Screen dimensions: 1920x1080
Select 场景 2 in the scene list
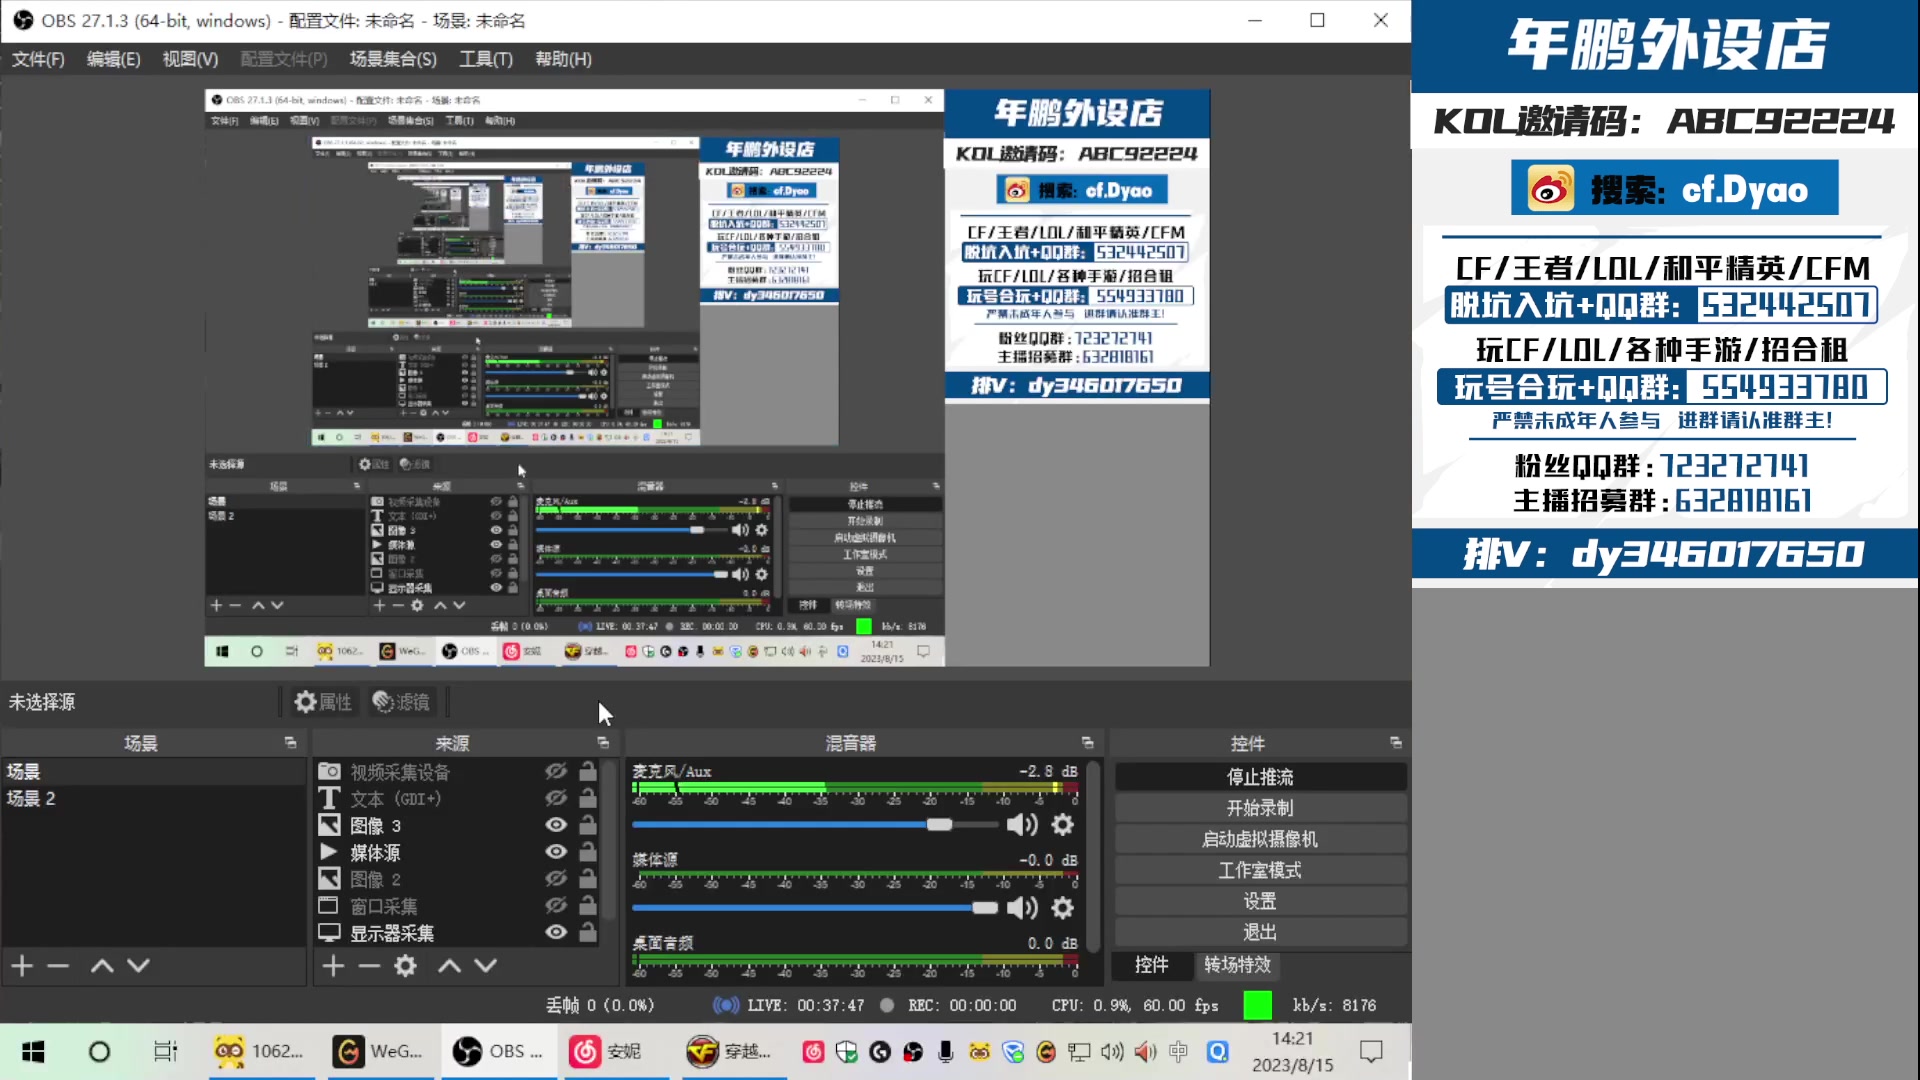click(153, 798)
